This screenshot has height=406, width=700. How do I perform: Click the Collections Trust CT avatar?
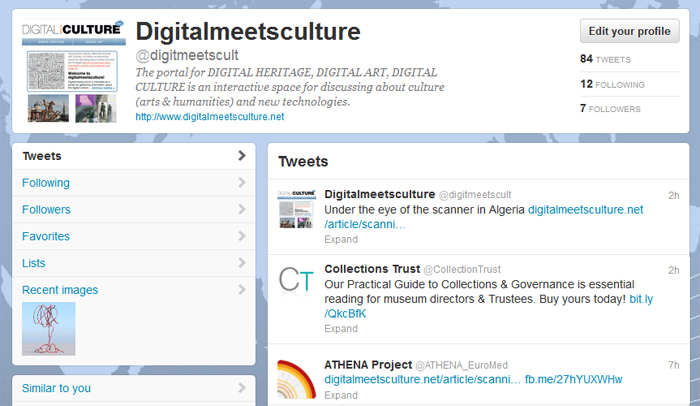(x=296, y=284)
